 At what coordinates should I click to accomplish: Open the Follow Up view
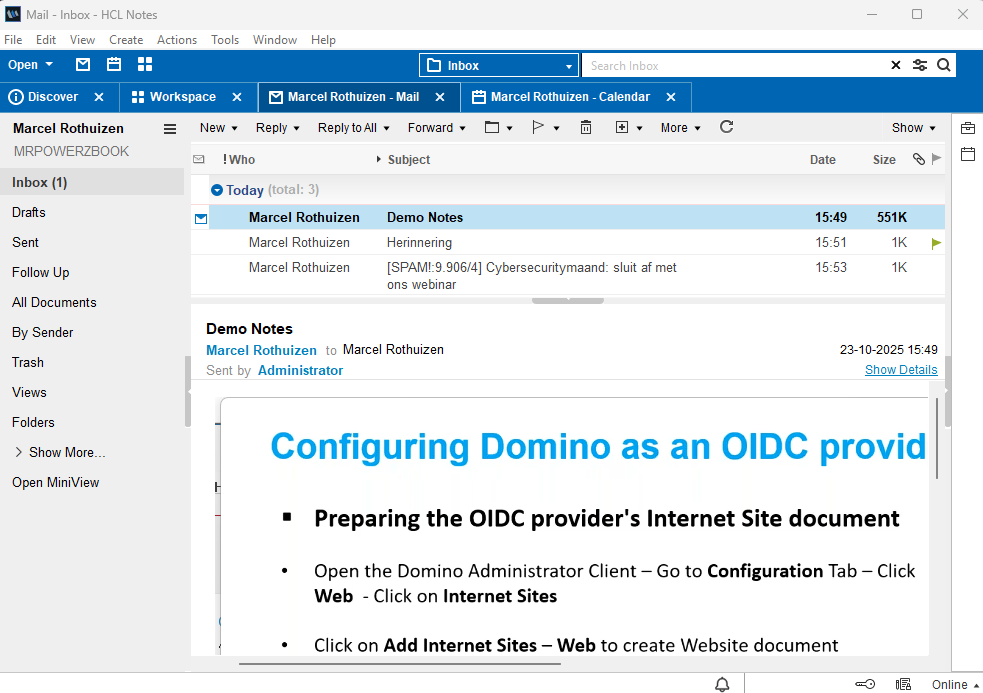(x=41, y=272)
